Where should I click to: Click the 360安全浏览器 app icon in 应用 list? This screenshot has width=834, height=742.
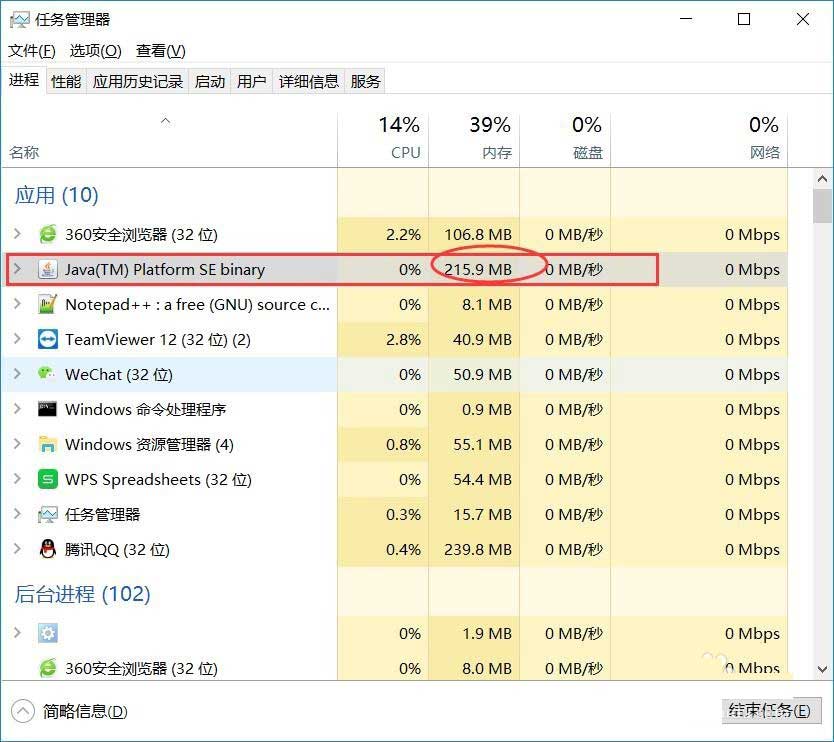tap(47, 234)
